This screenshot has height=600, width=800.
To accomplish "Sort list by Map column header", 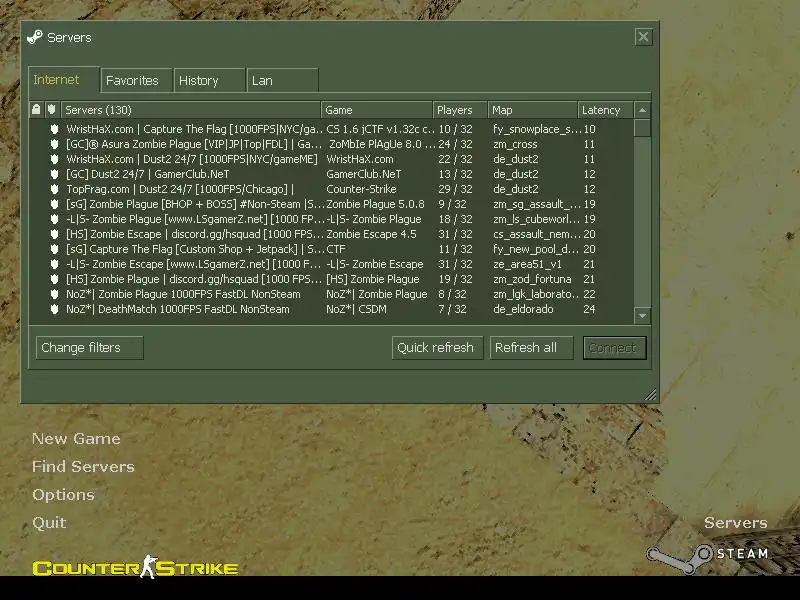I will 533,110.
